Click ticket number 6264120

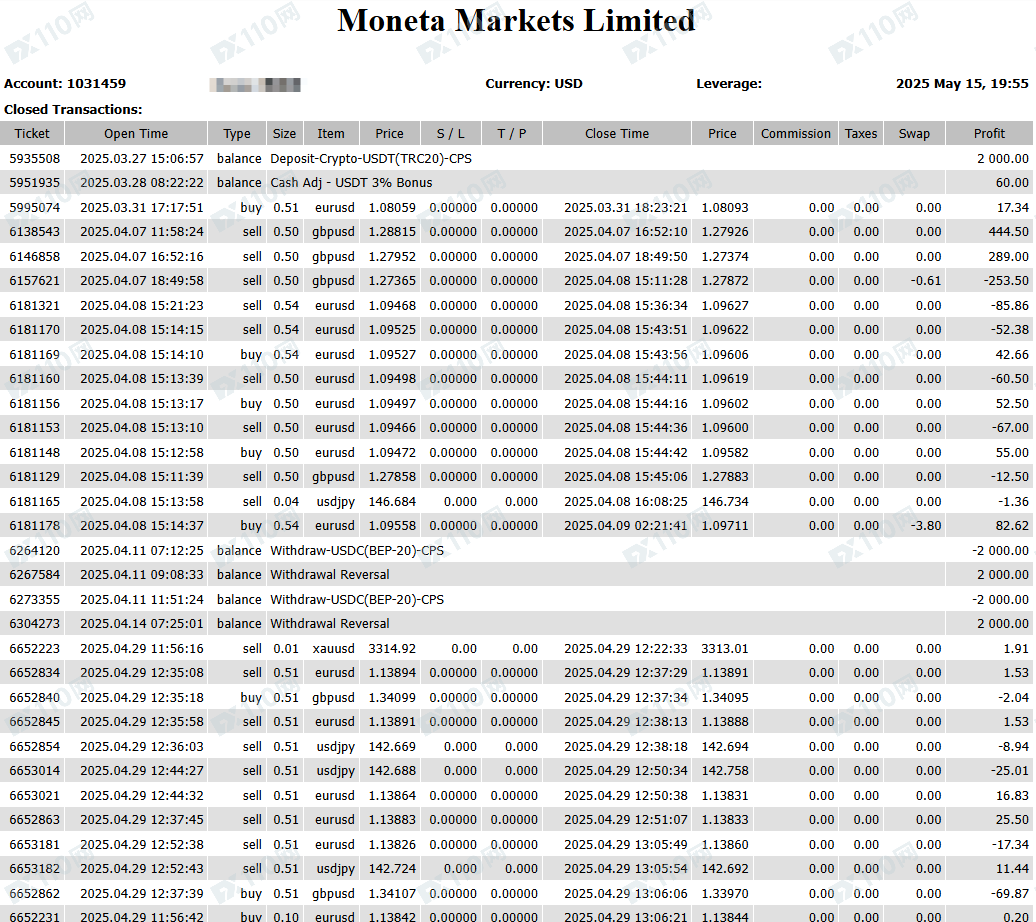(x=34, y=551)
